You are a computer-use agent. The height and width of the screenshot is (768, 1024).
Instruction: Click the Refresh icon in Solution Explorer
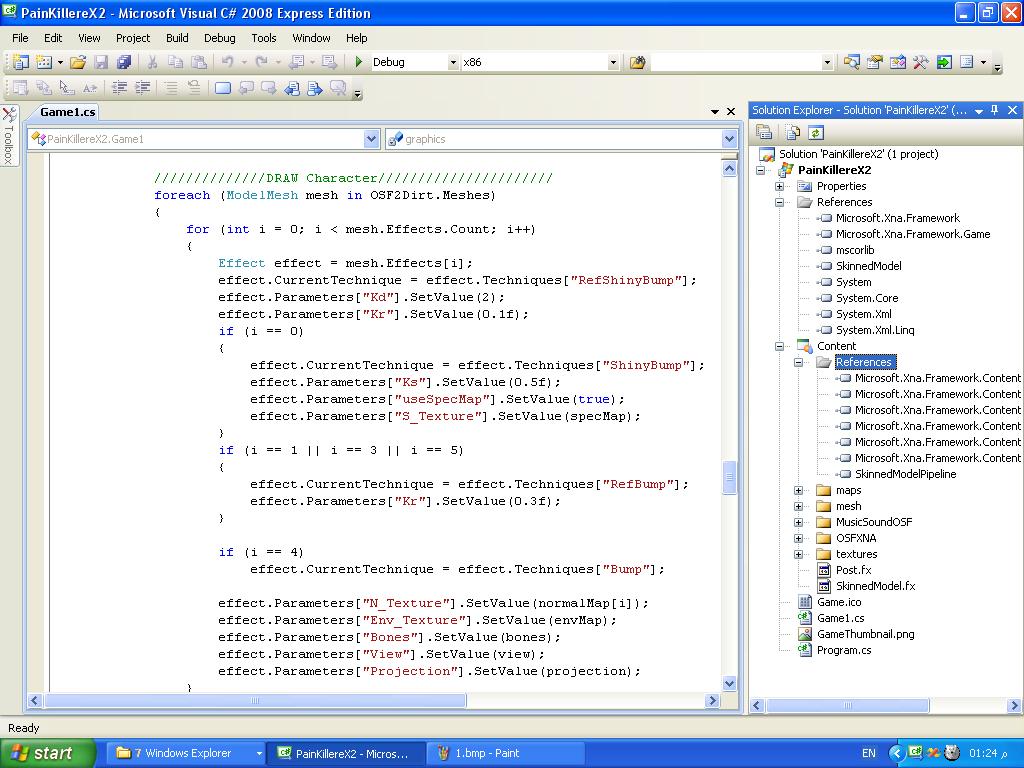[x=816, y=133]
